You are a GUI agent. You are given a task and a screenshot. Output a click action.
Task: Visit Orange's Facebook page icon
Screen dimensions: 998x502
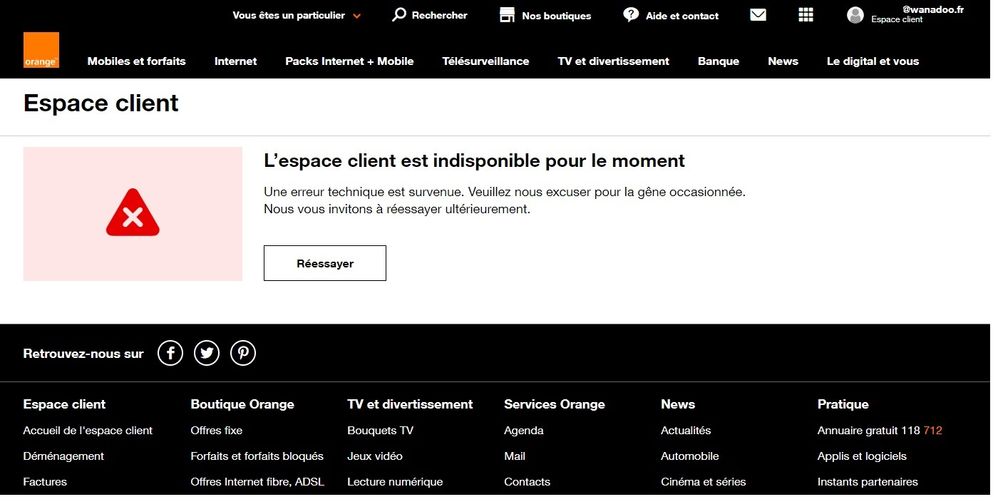[170, 353]
